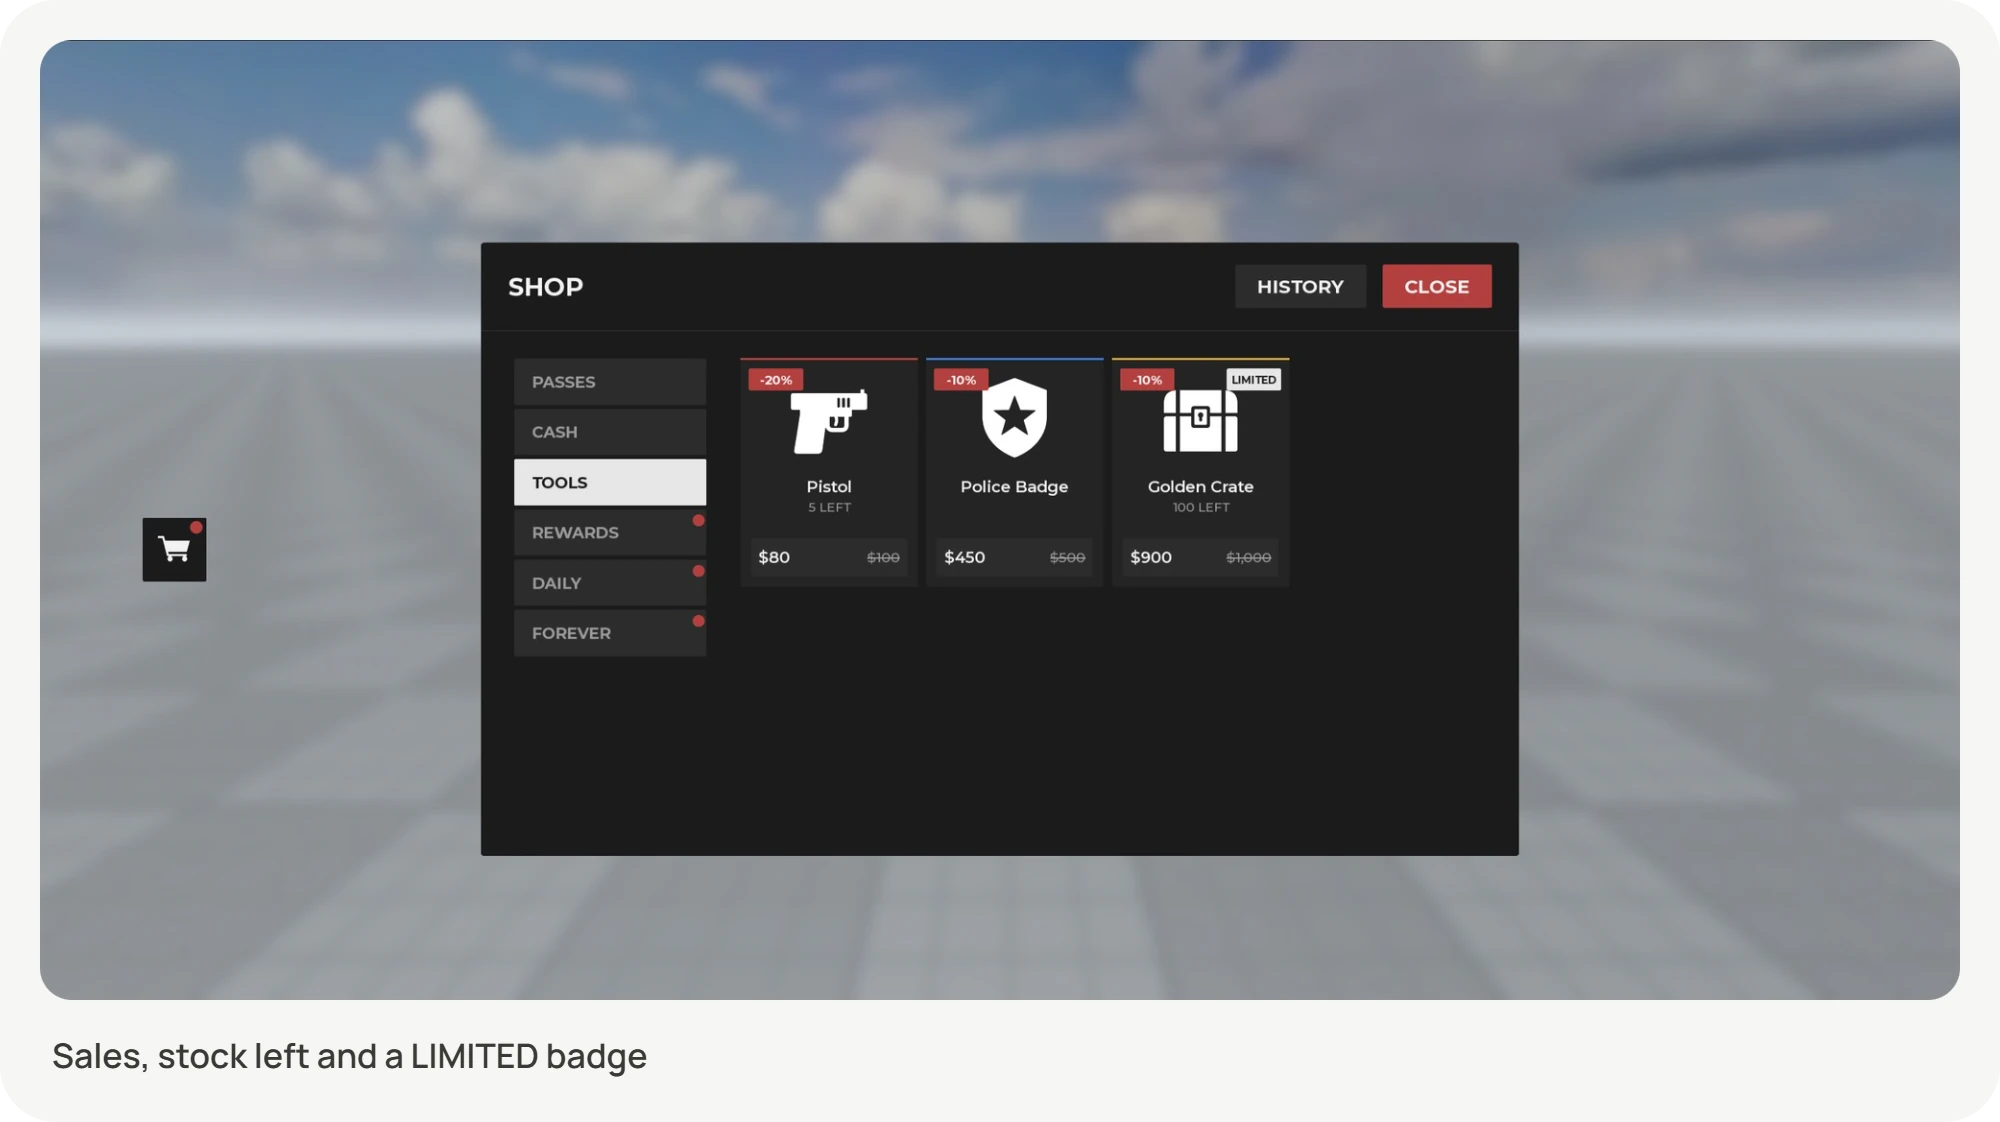Click the struck-through $500 price
The width and height of the screenshot is (2000, 1122).
[1067, 558]
